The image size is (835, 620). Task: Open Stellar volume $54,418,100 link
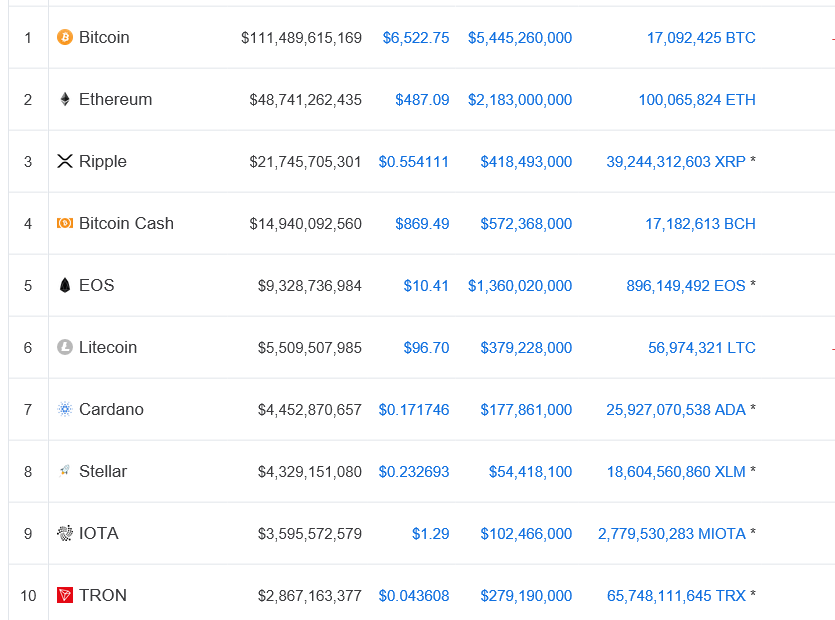[530, 472]
